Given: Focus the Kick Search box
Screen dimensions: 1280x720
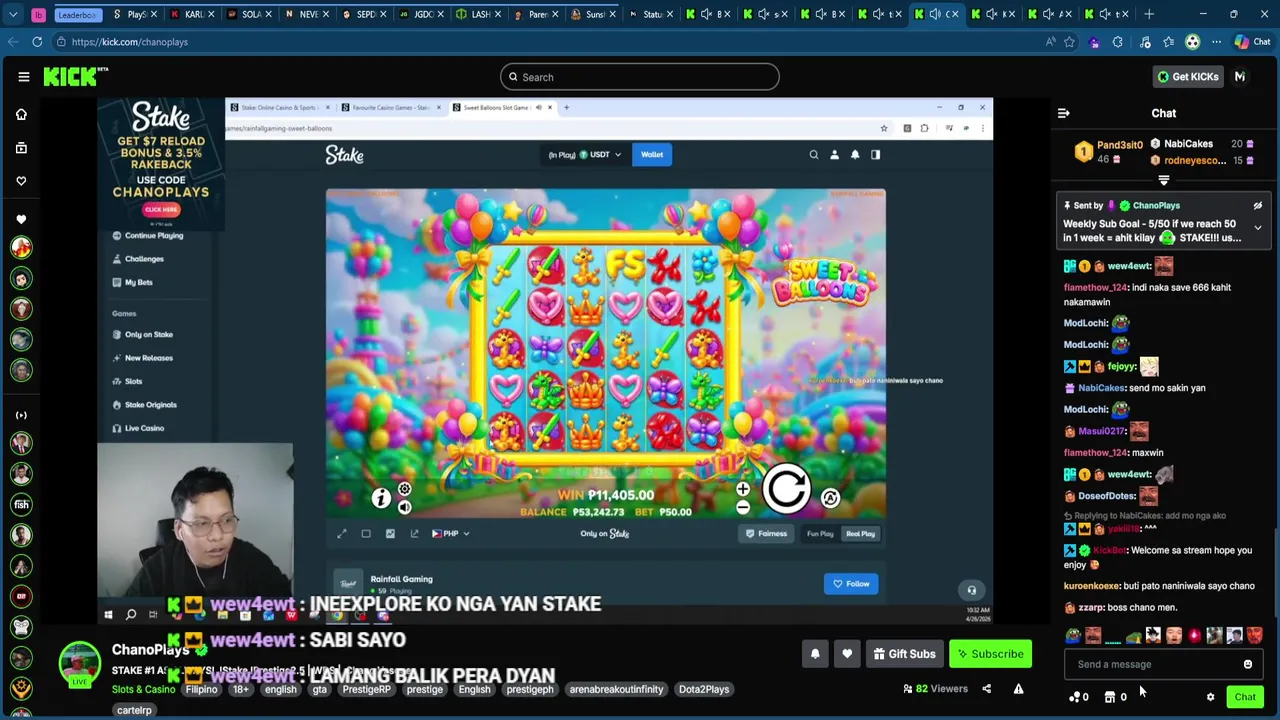Looking at the screenshot, I should 639,77.
